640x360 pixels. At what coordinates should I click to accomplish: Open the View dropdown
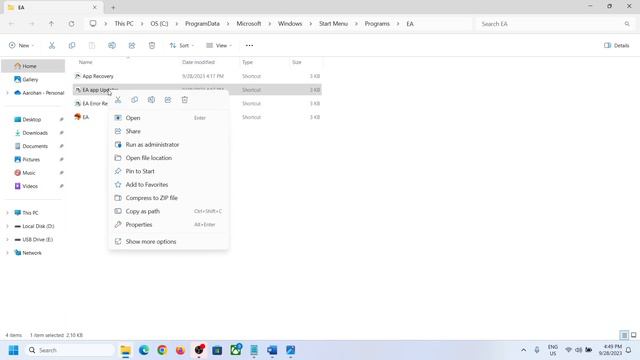pyautogui.click(x=219, y=45)
